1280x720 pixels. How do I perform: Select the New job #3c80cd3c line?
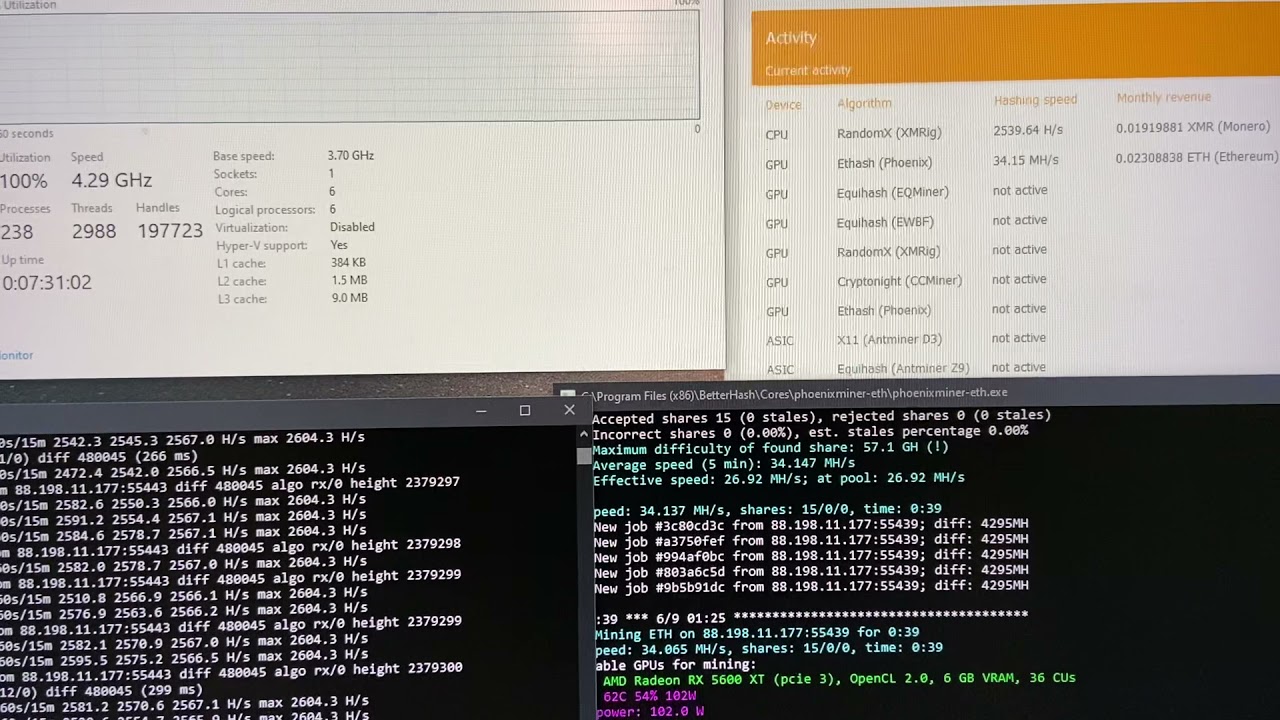811,524
